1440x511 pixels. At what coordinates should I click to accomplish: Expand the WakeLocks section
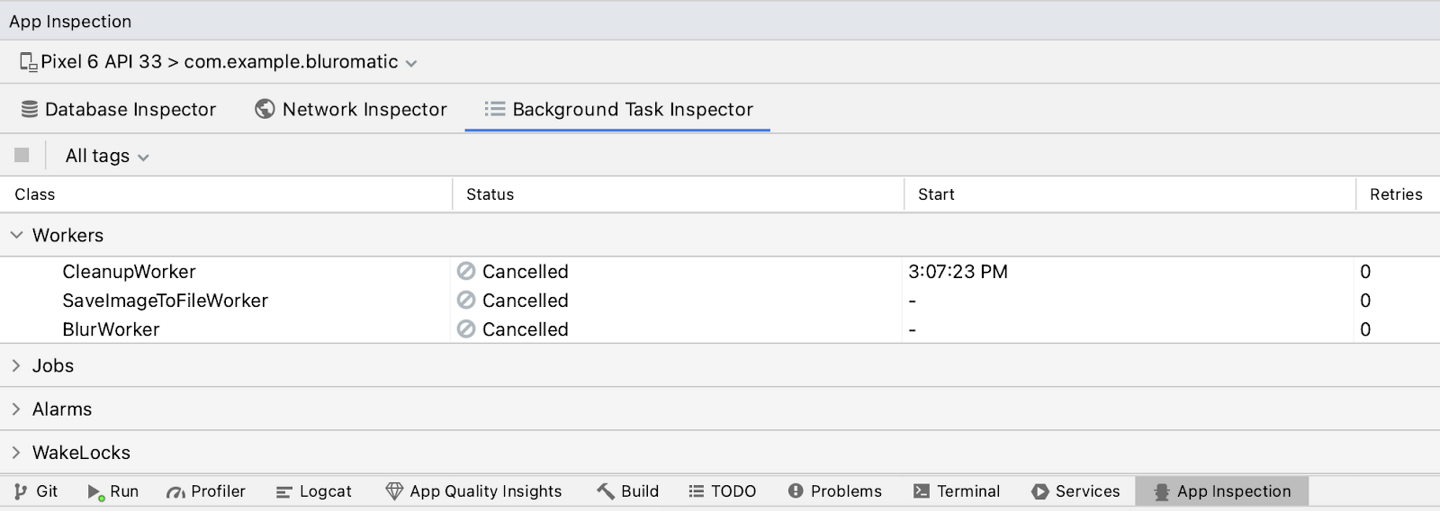(x=17, y=453)
